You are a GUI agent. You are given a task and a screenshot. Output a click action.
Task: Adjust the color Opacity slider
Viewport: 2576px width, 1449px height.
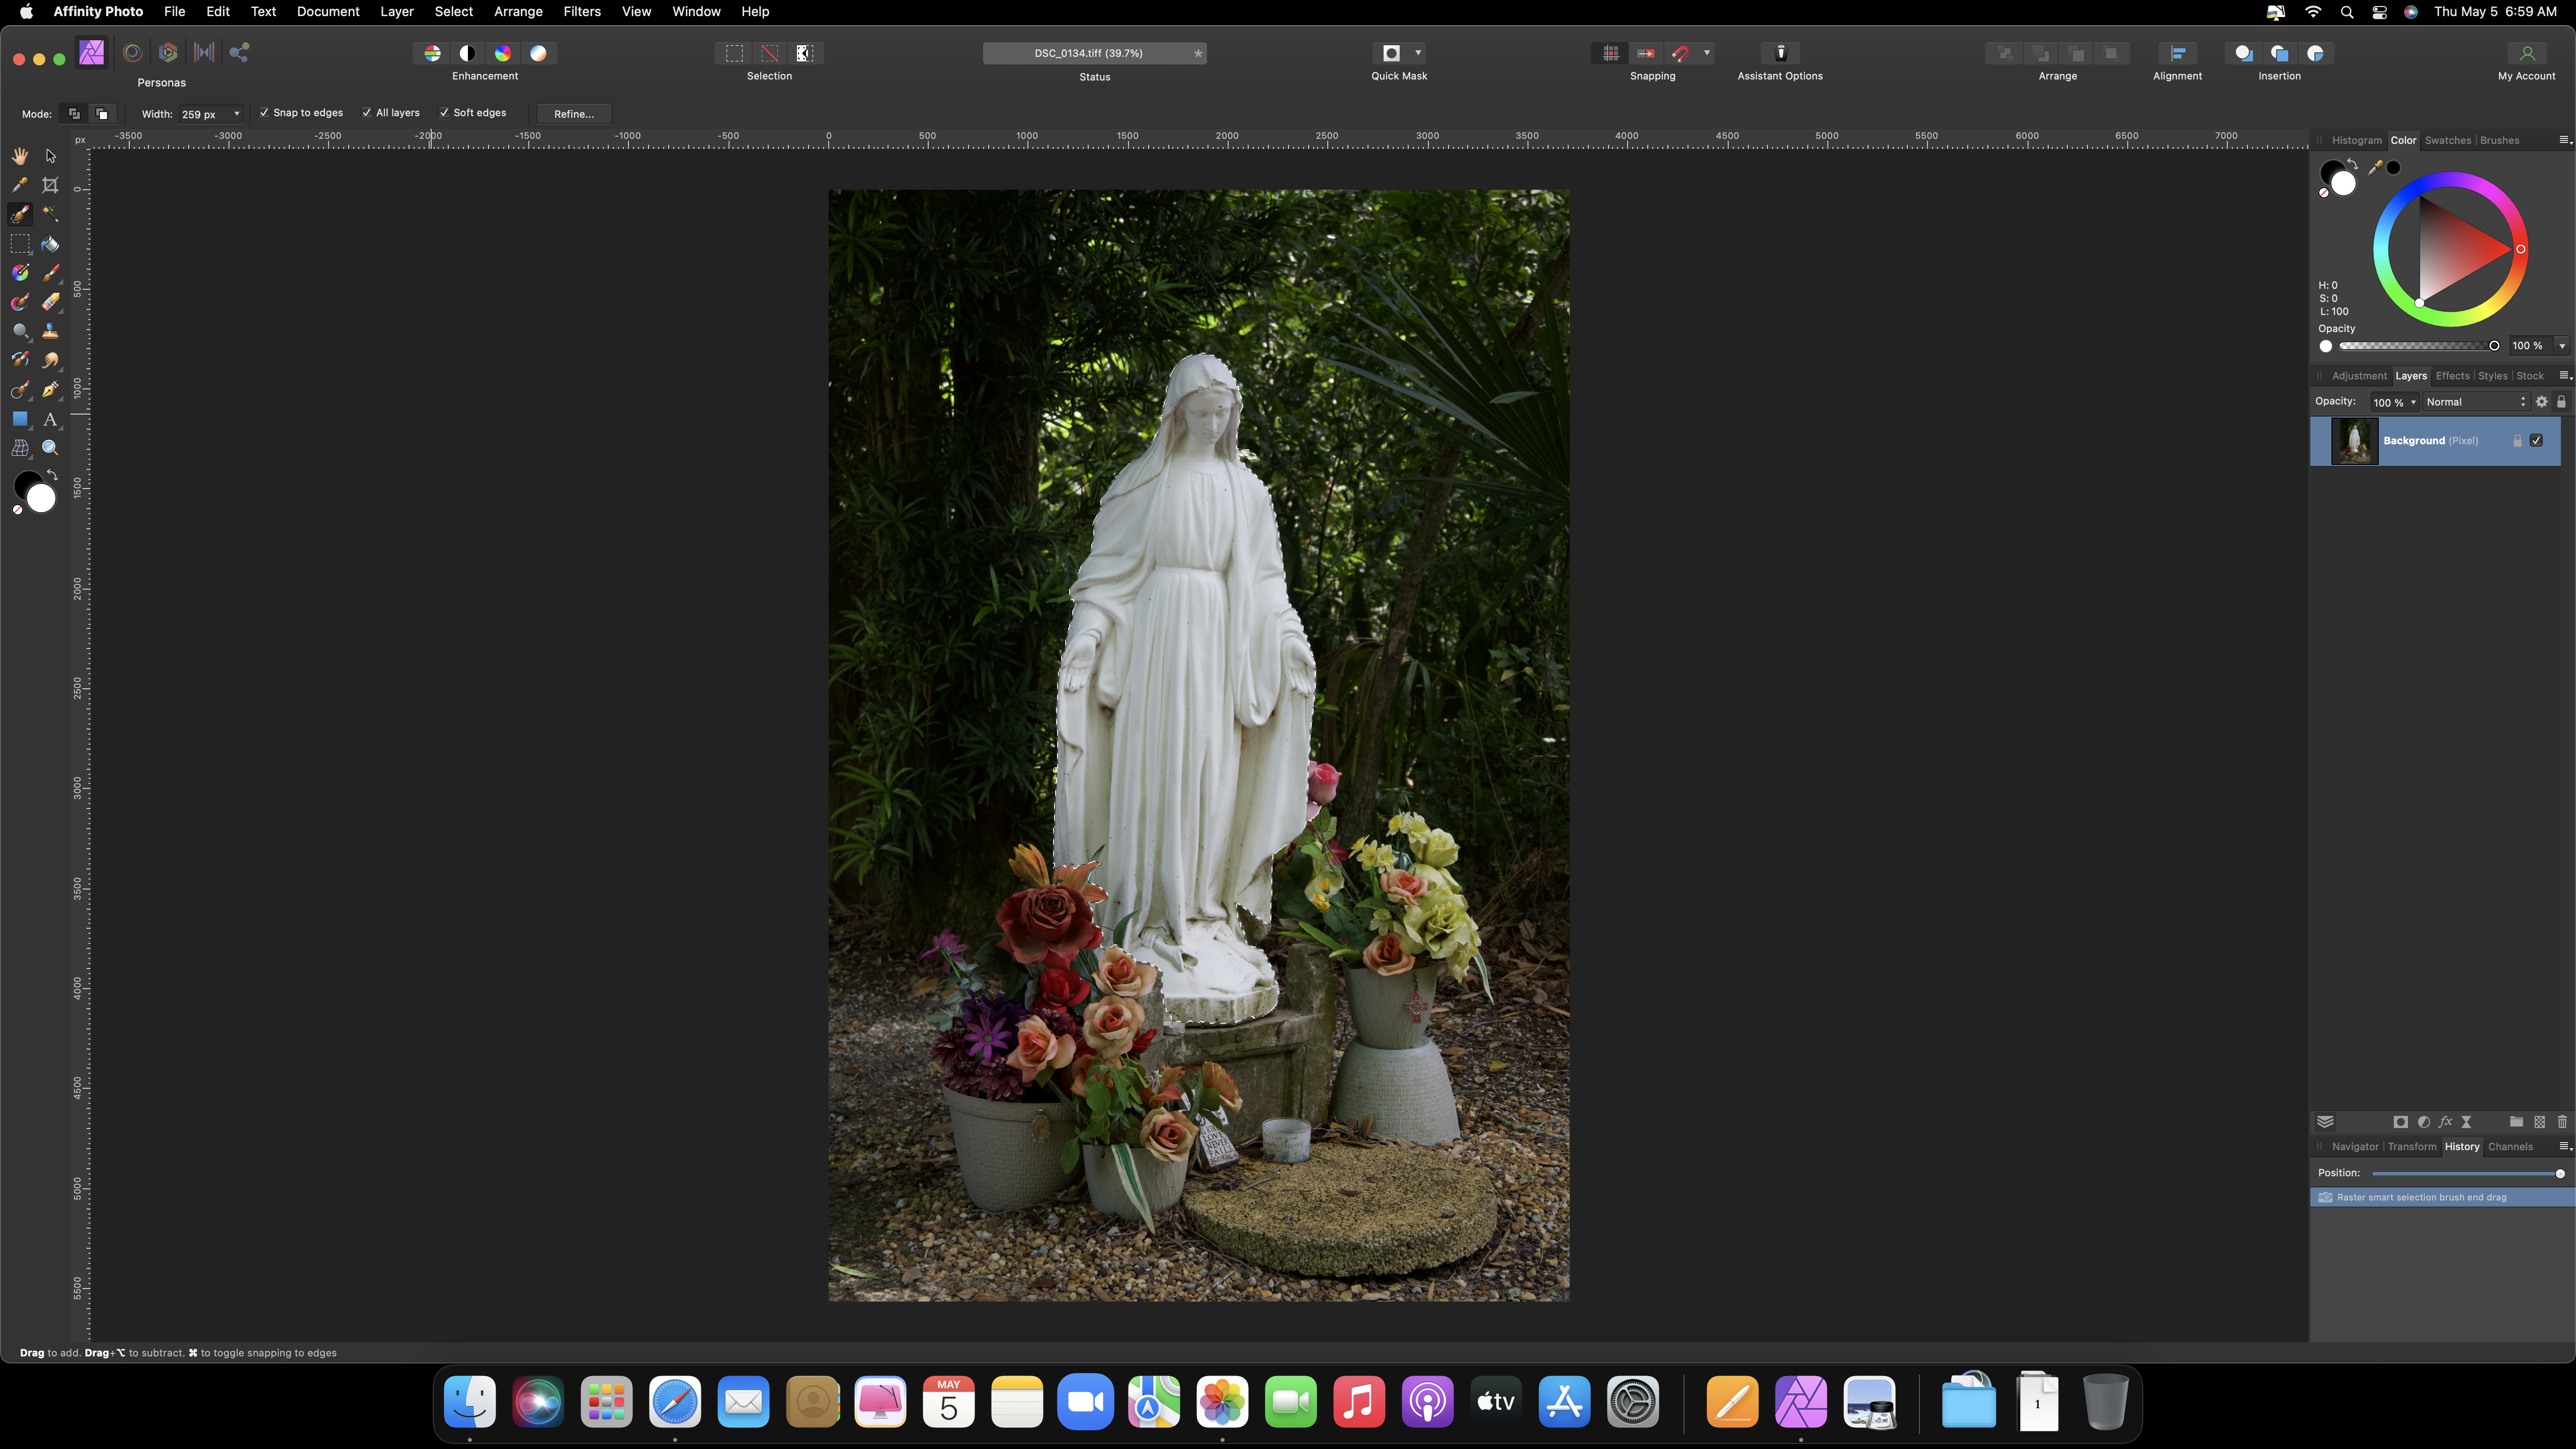[x=2418, y=346]
